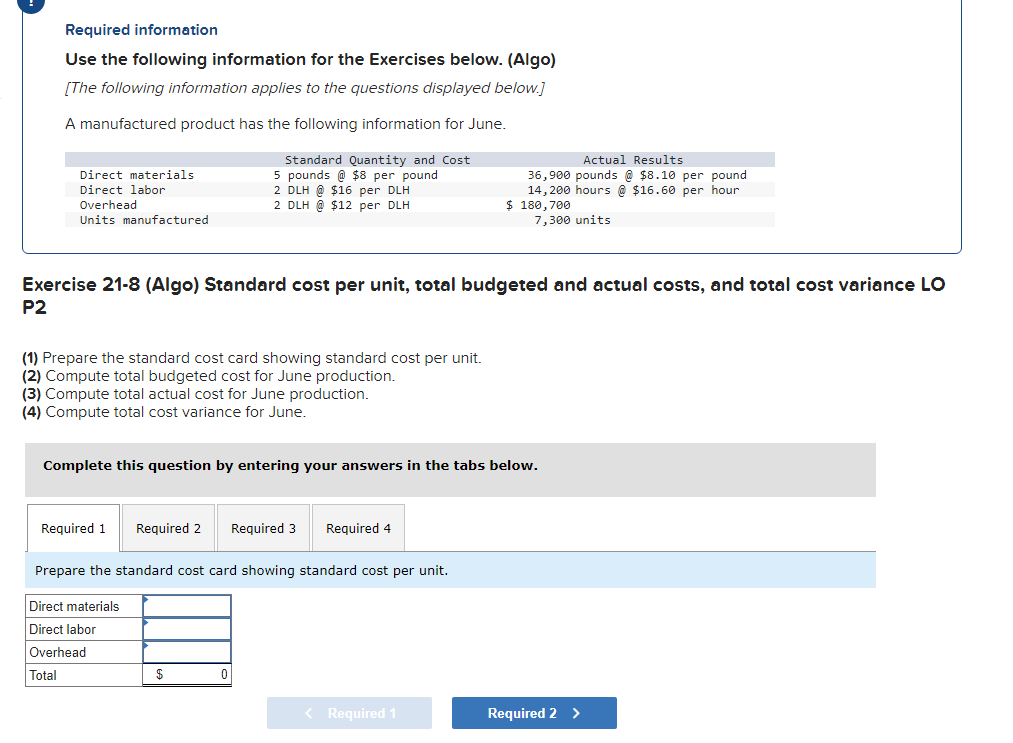The height and width of the screenshot is (743, 1013).
Task: Switch to the Required 2 tab
Action: pyautogui.click(x=168, y=528)
